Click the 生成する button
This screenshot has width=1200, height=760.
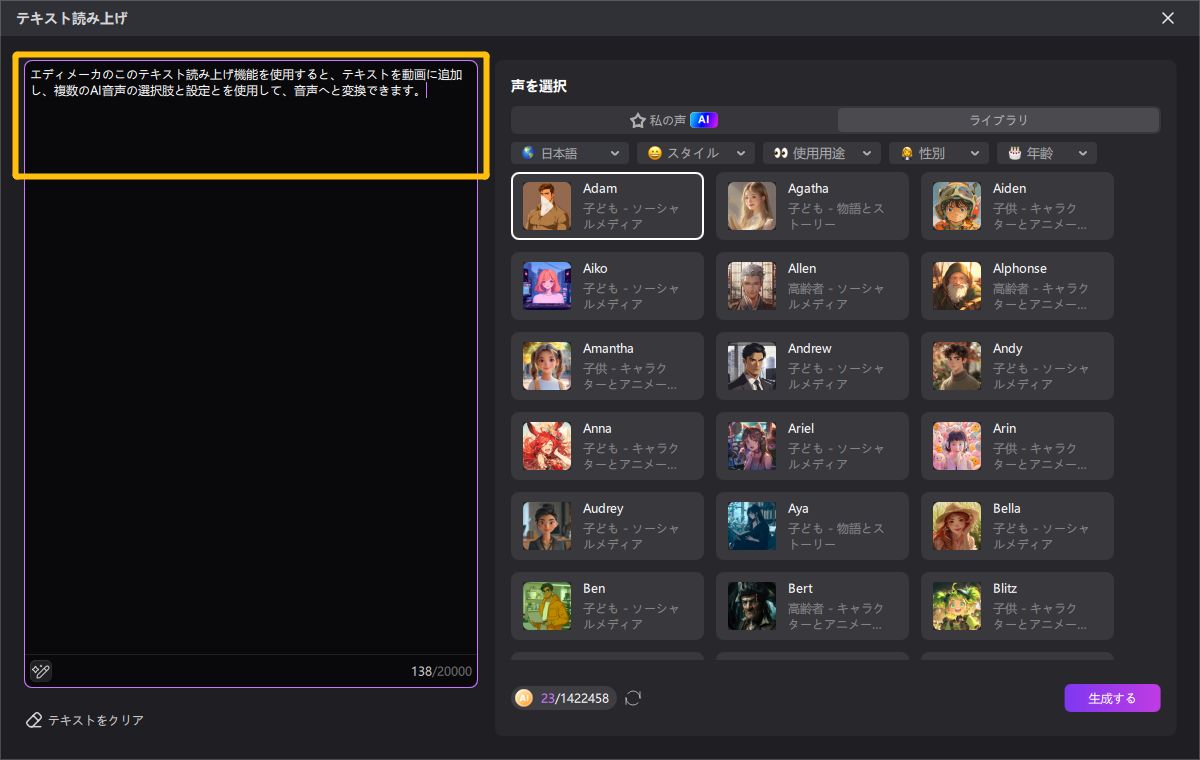point(1112,698)
